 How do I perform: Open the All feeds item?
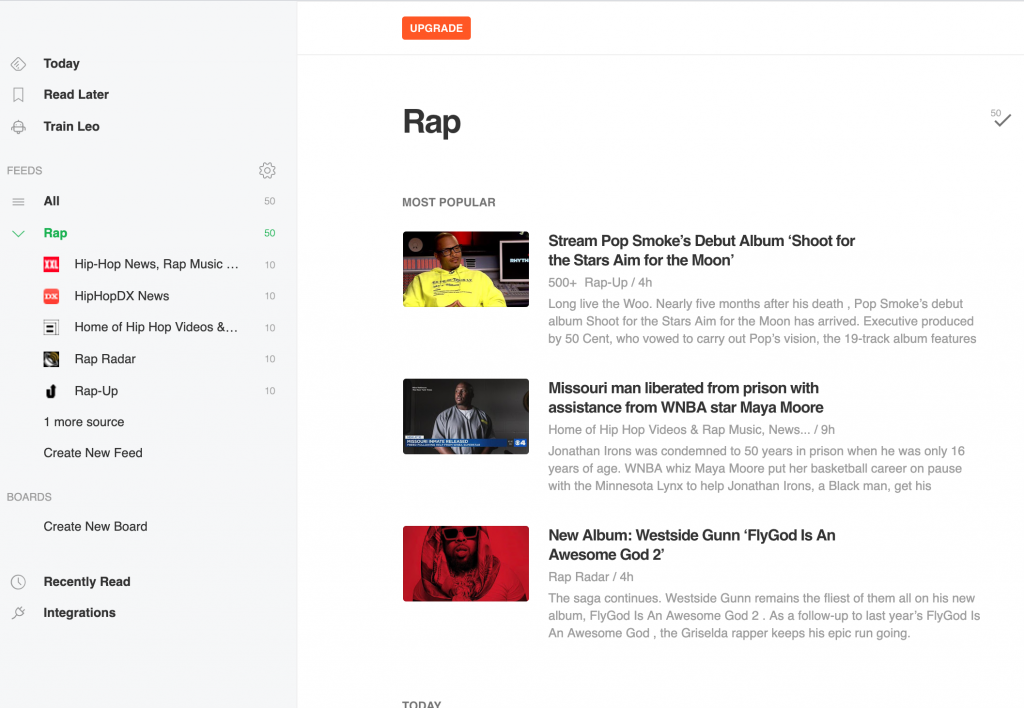click(52, 201)
